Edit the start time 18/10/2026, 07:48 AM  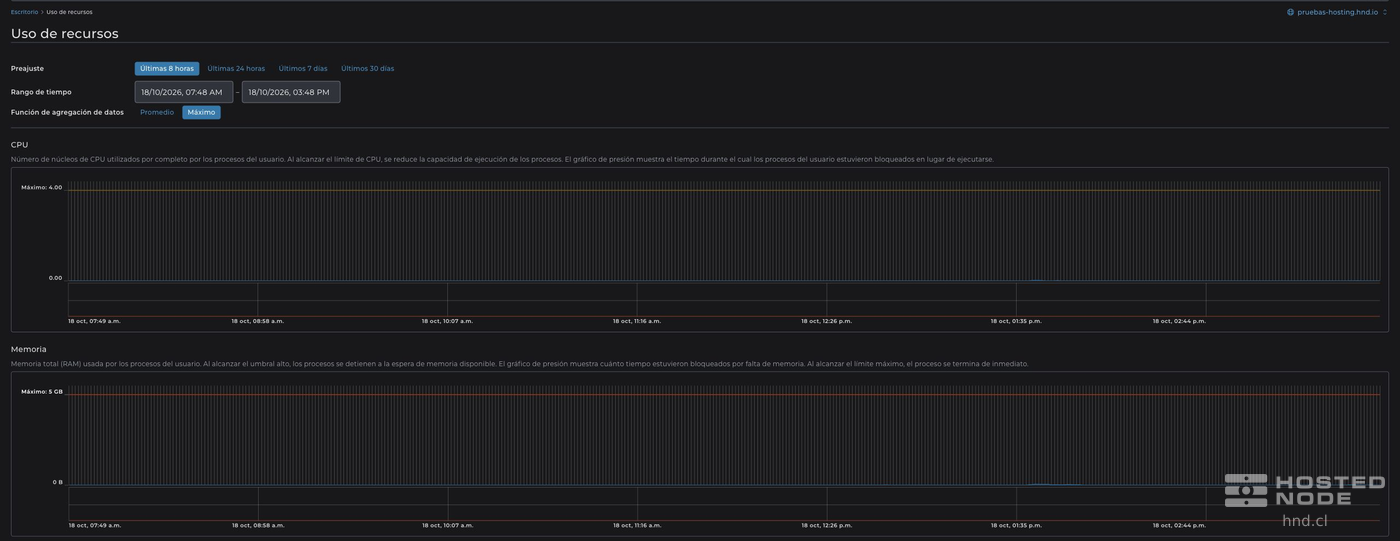[x=184, y=92]
